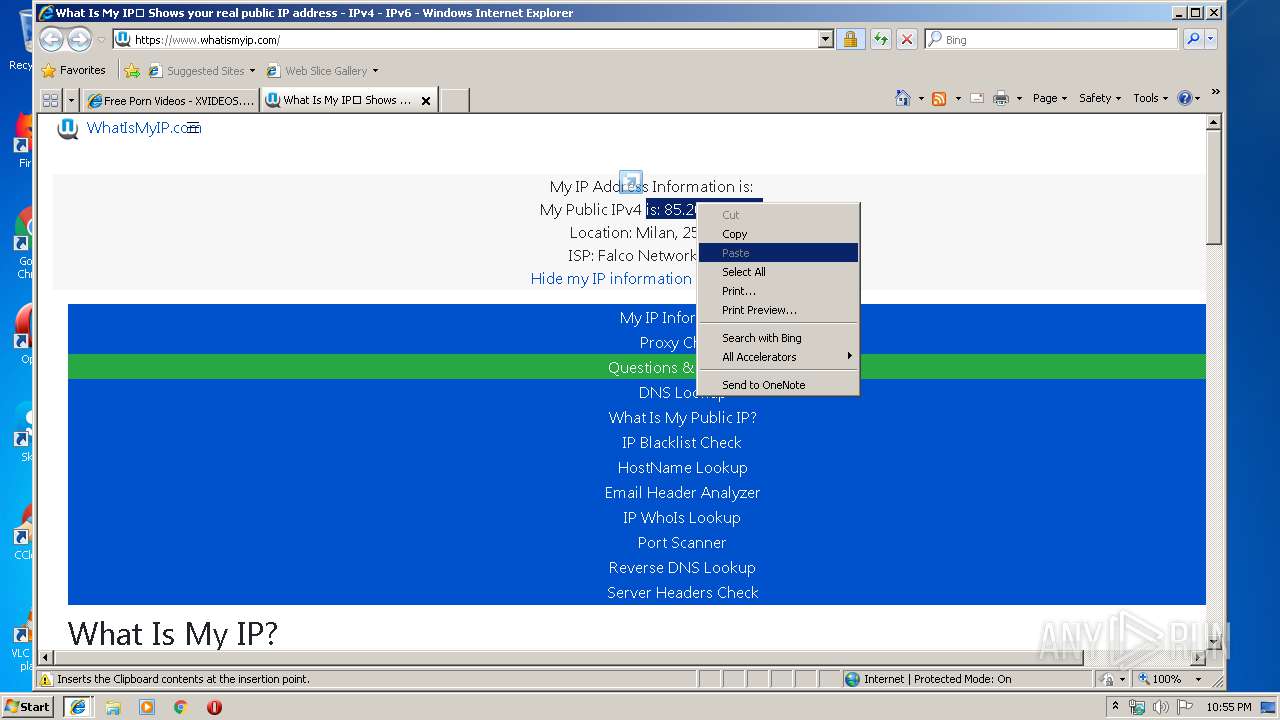This screenshot has width=1280, height=720.
Task: Click Hide my IP information link
Action: [x=611, y=279]
